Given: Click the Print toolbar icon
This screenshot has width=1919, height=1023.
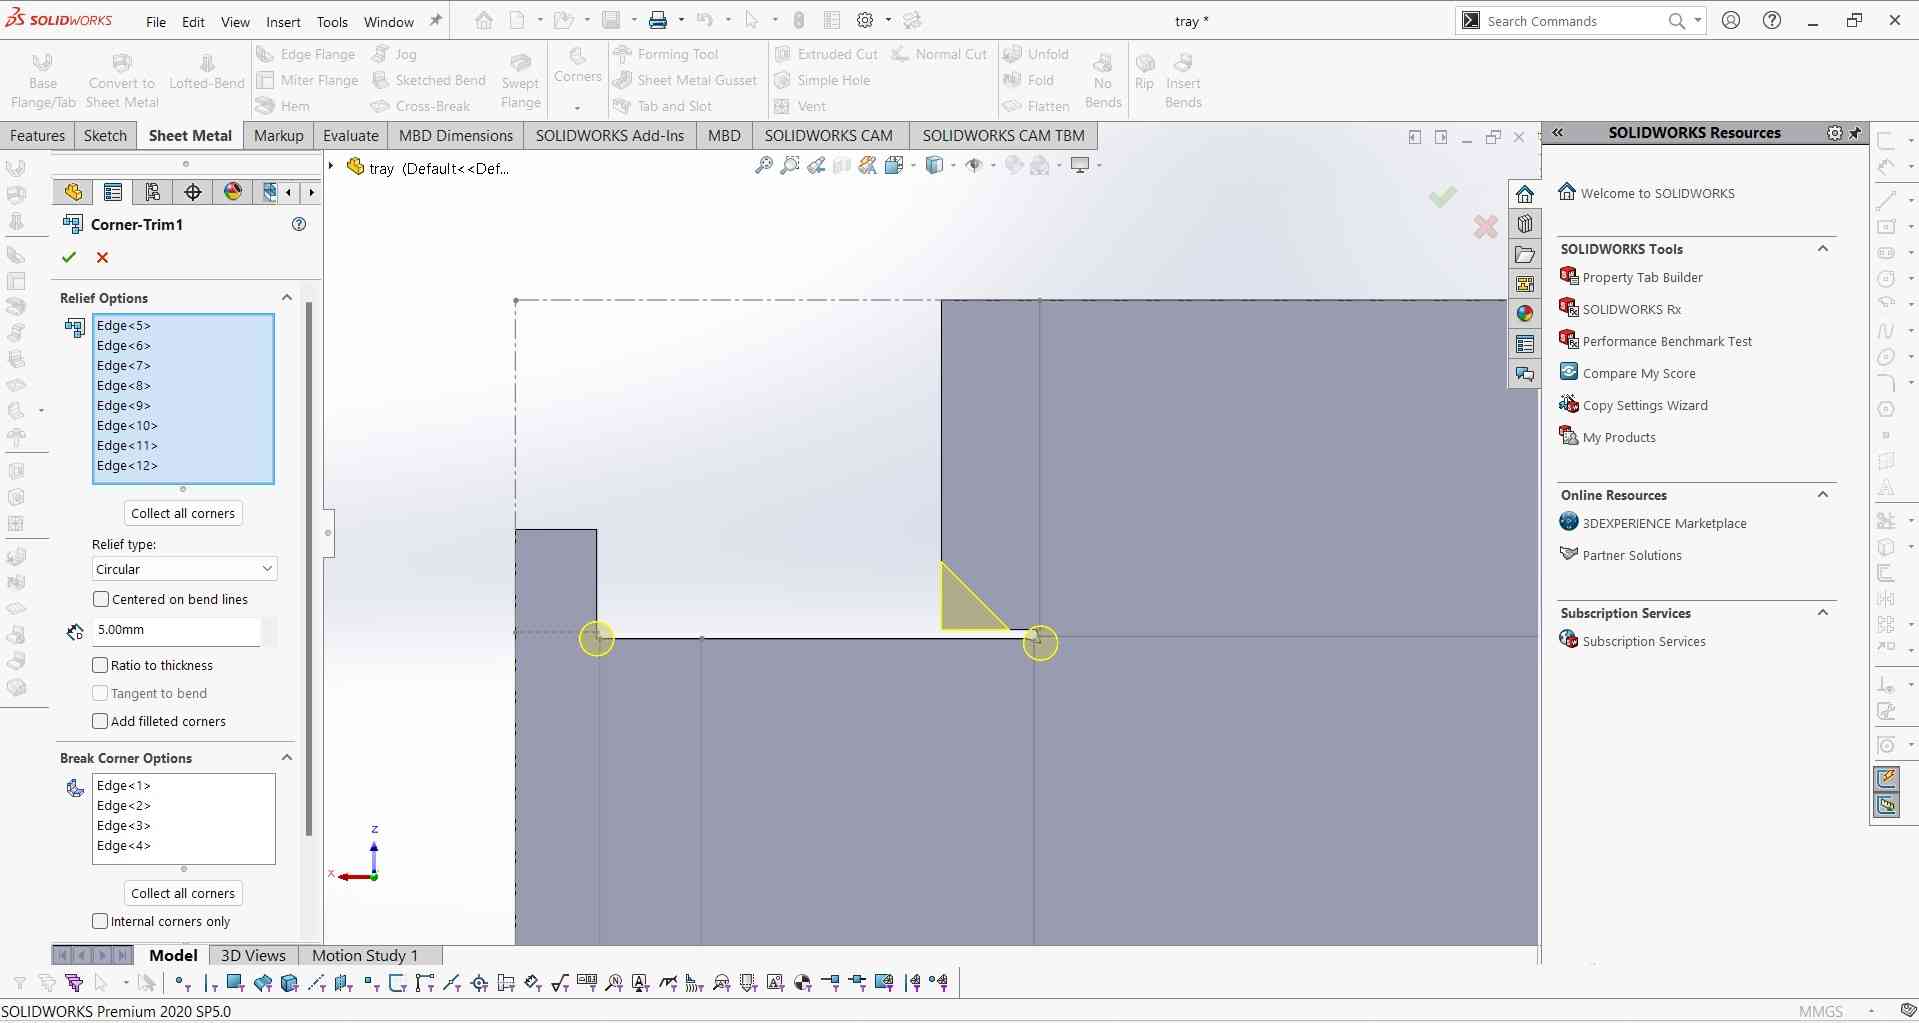Looking at the screenshot, I should coord(658,20).
